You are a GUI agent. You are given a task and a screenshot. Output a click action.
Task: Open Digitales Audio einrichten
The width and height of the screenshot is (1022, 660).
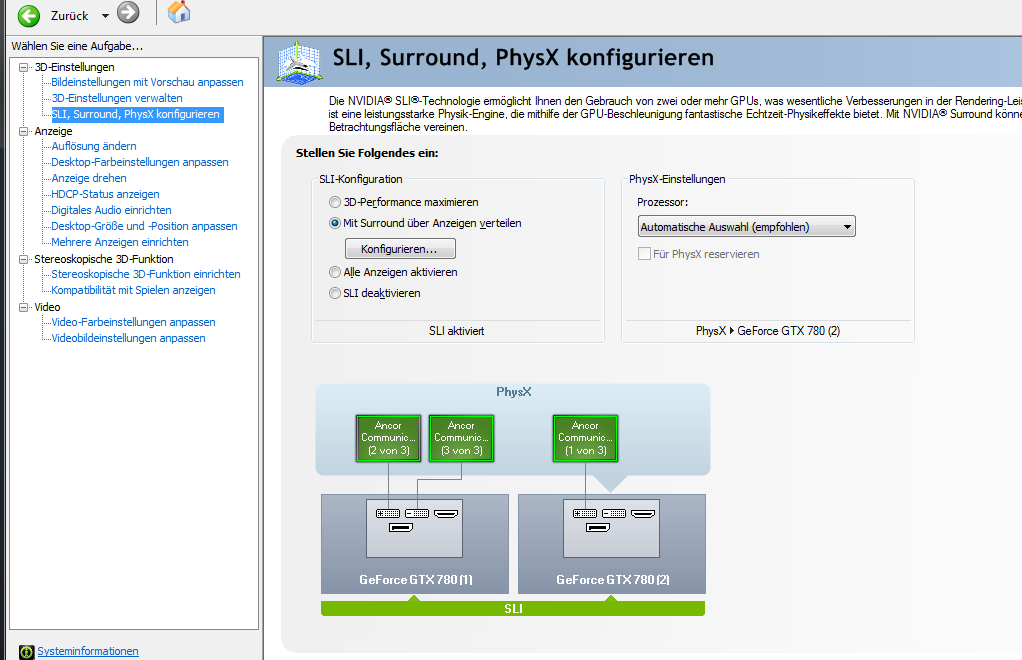click(111, 210)
